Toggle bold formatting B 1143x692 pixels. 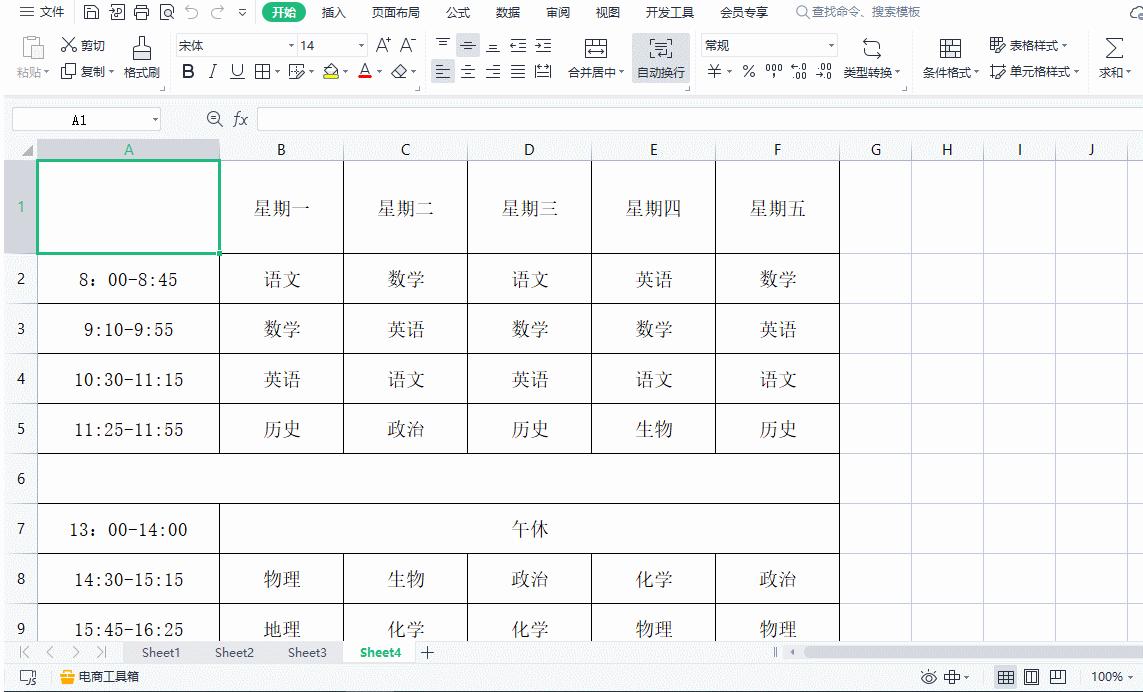pos(188,73)
